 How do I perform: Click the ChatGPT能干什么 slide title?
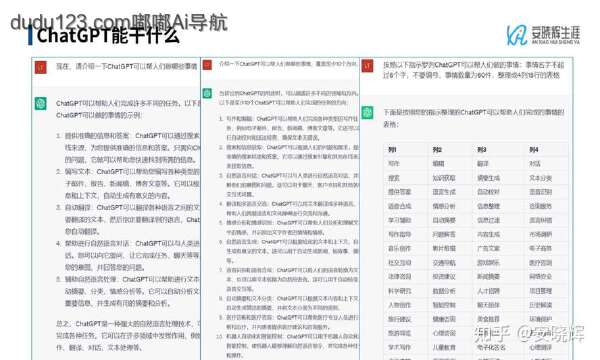[x=108, y=36]
